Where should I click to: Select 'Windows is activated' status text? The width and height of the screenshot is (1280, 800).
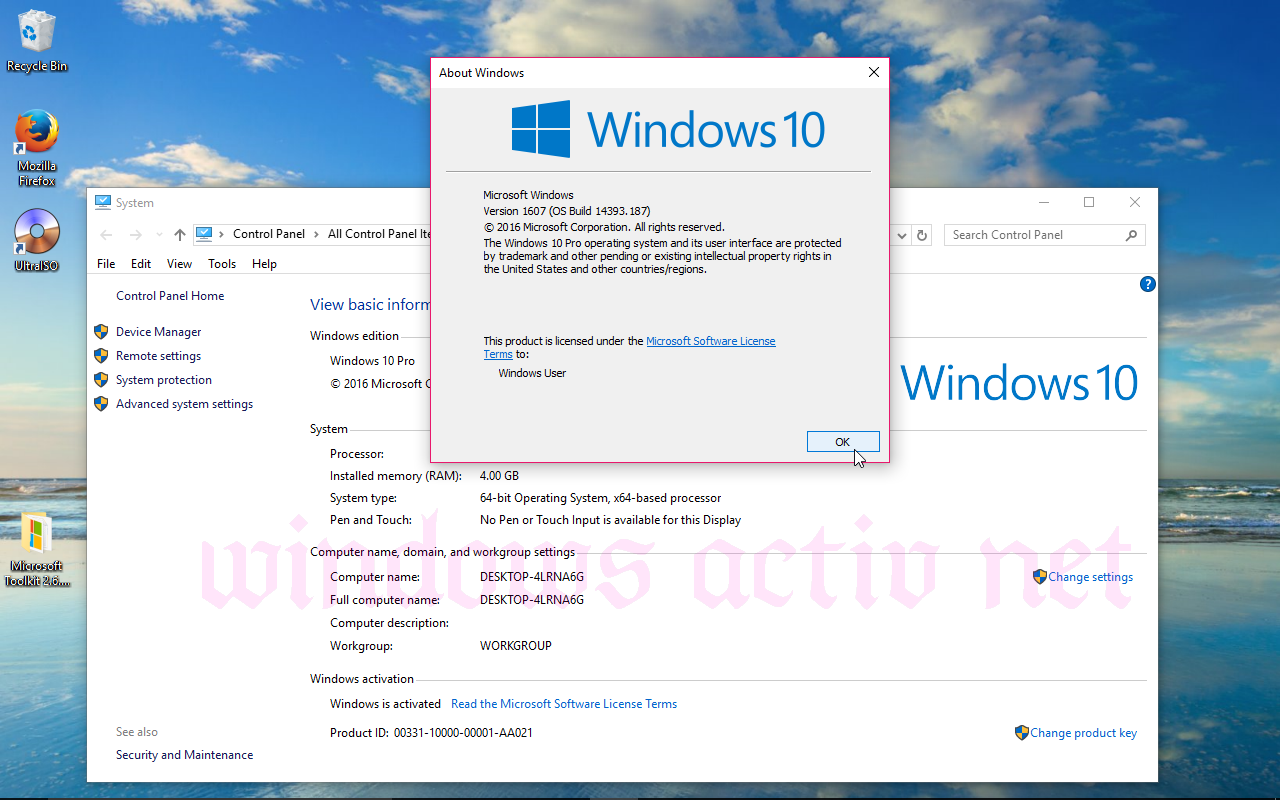pos(385,704)
